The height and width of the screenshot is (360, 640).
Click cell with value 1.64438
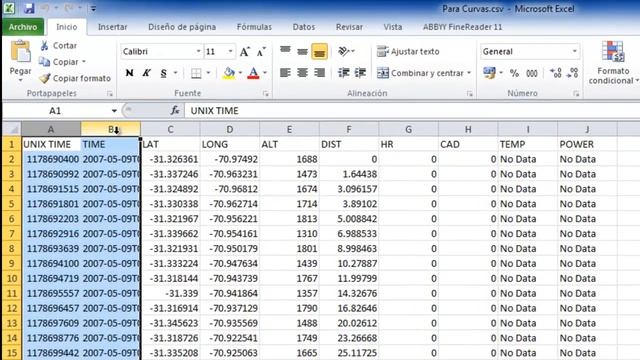(x=349, y=174)
